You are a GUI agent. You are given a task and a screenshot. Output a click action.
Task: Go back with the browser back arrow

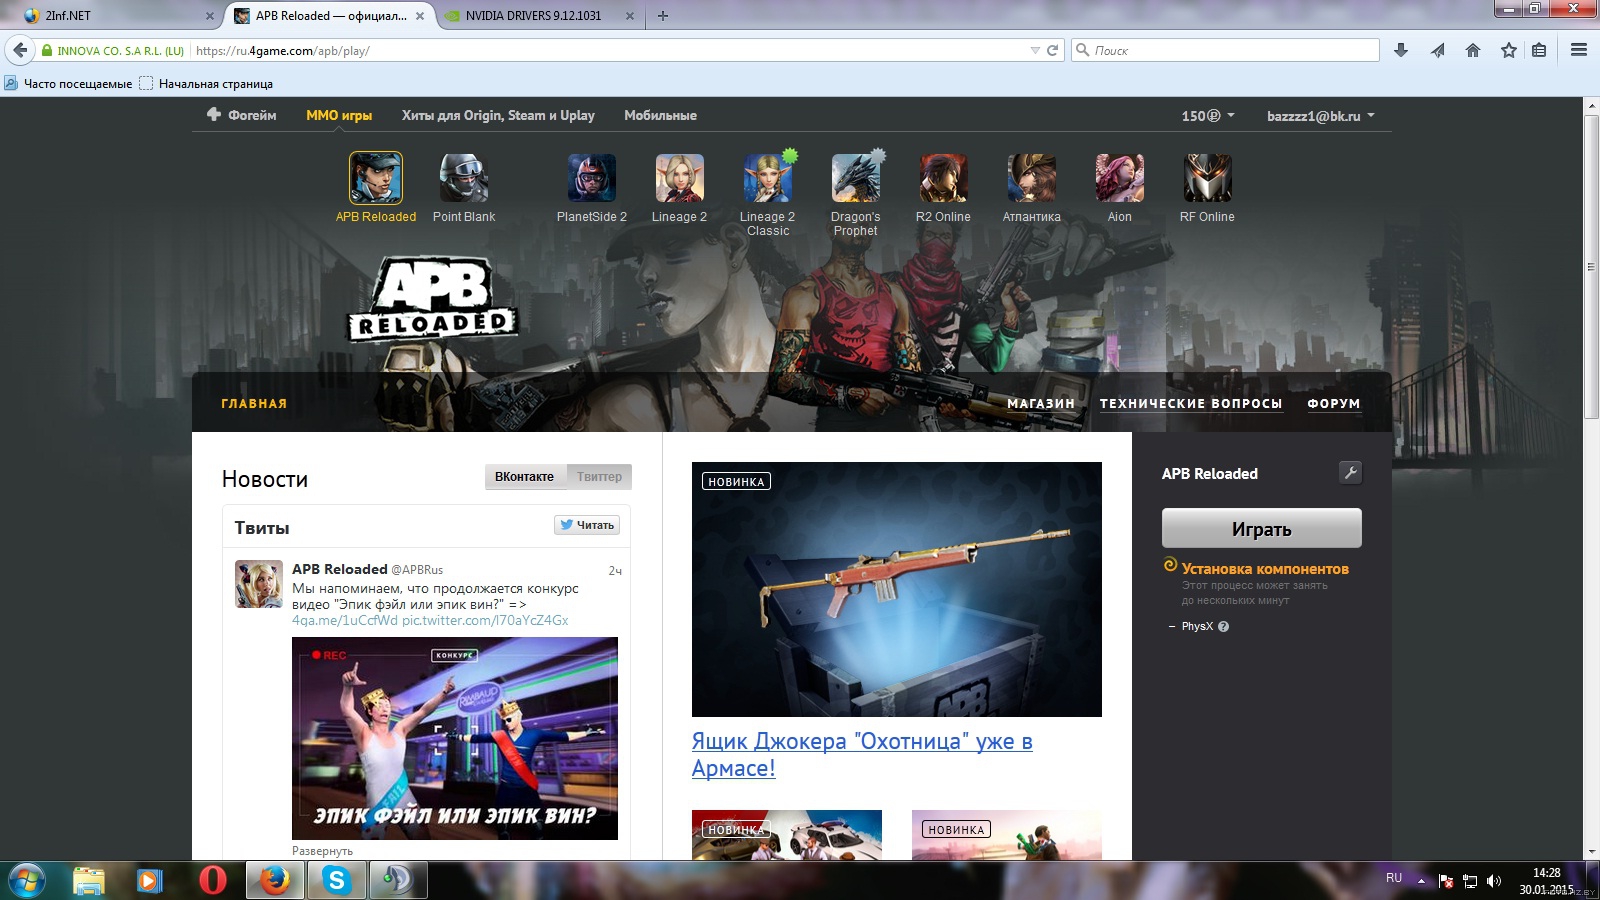click(x=20, y=50)
